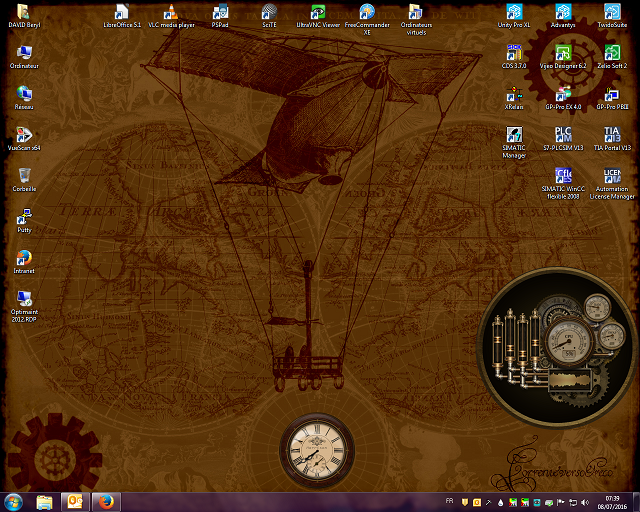Launch FreeCommander XE from the desktop
The image size is (640, 512).
tap(367, 13)
